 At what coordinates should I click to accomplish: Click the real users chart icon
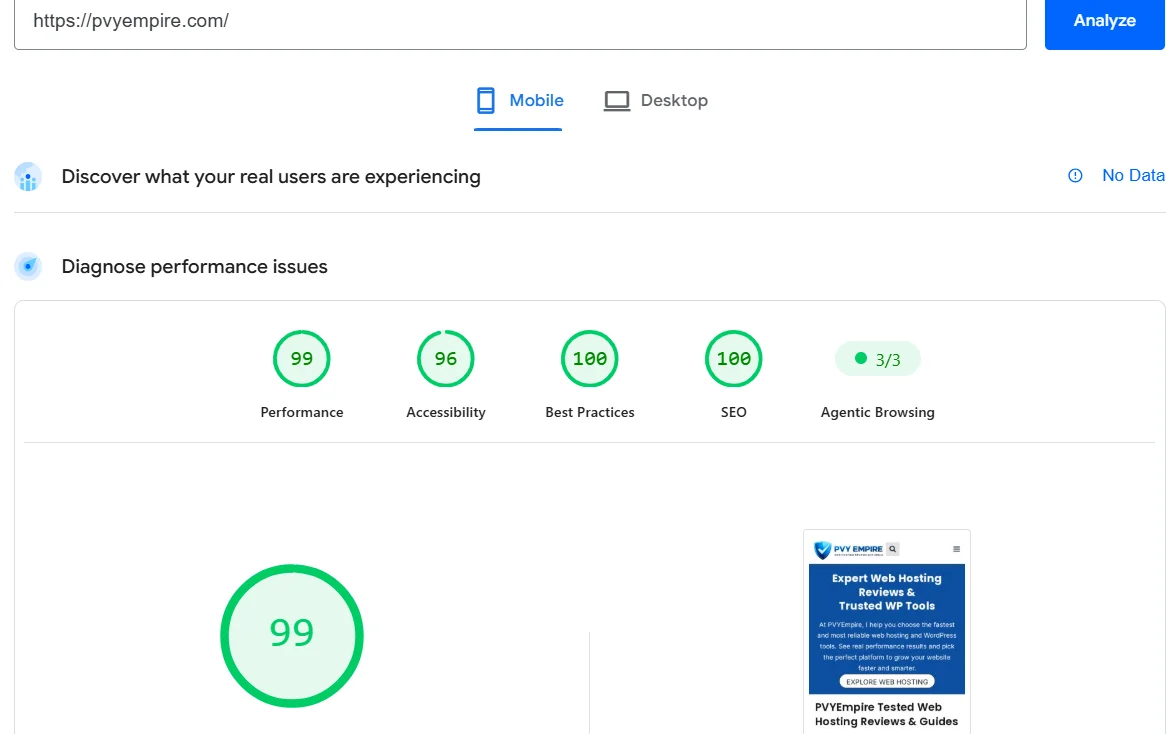[28, 177]
